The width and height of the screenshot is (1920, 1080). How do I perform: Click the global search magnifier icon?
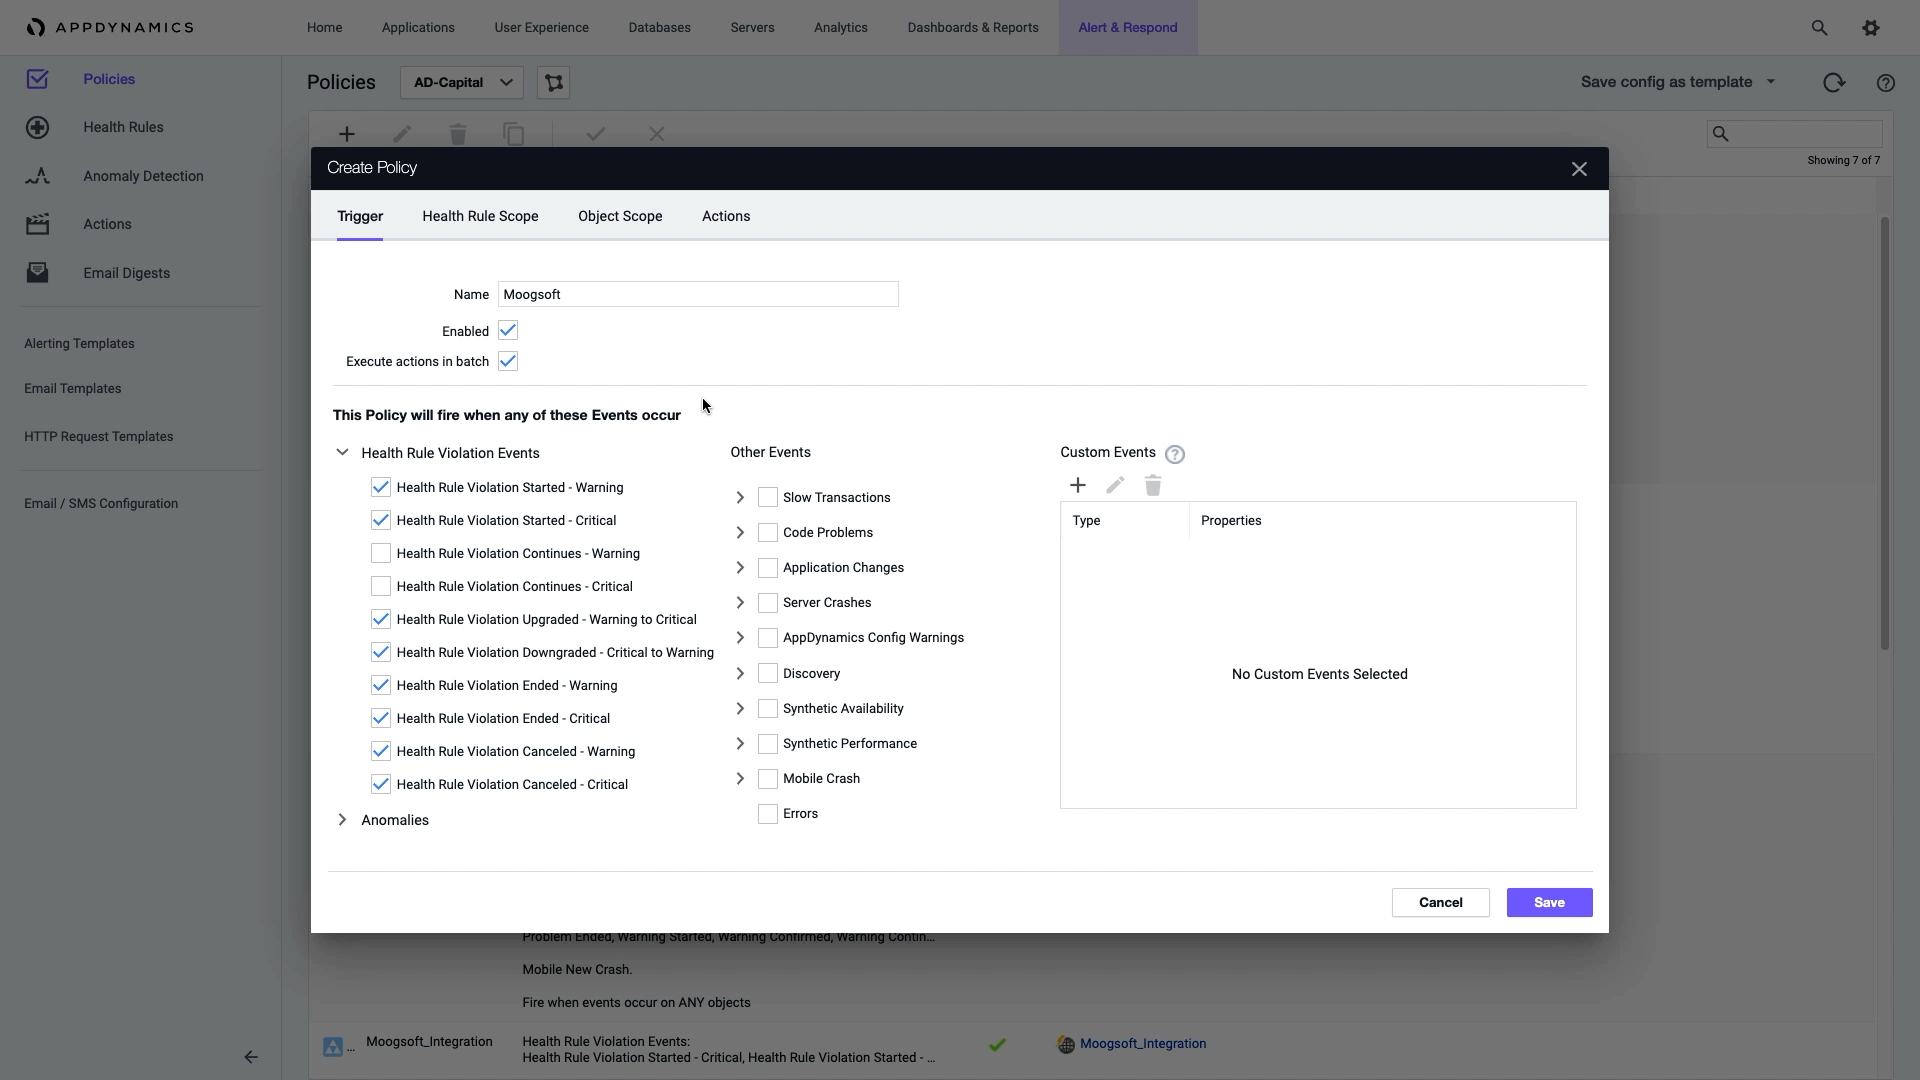(x=1819, y=28)
